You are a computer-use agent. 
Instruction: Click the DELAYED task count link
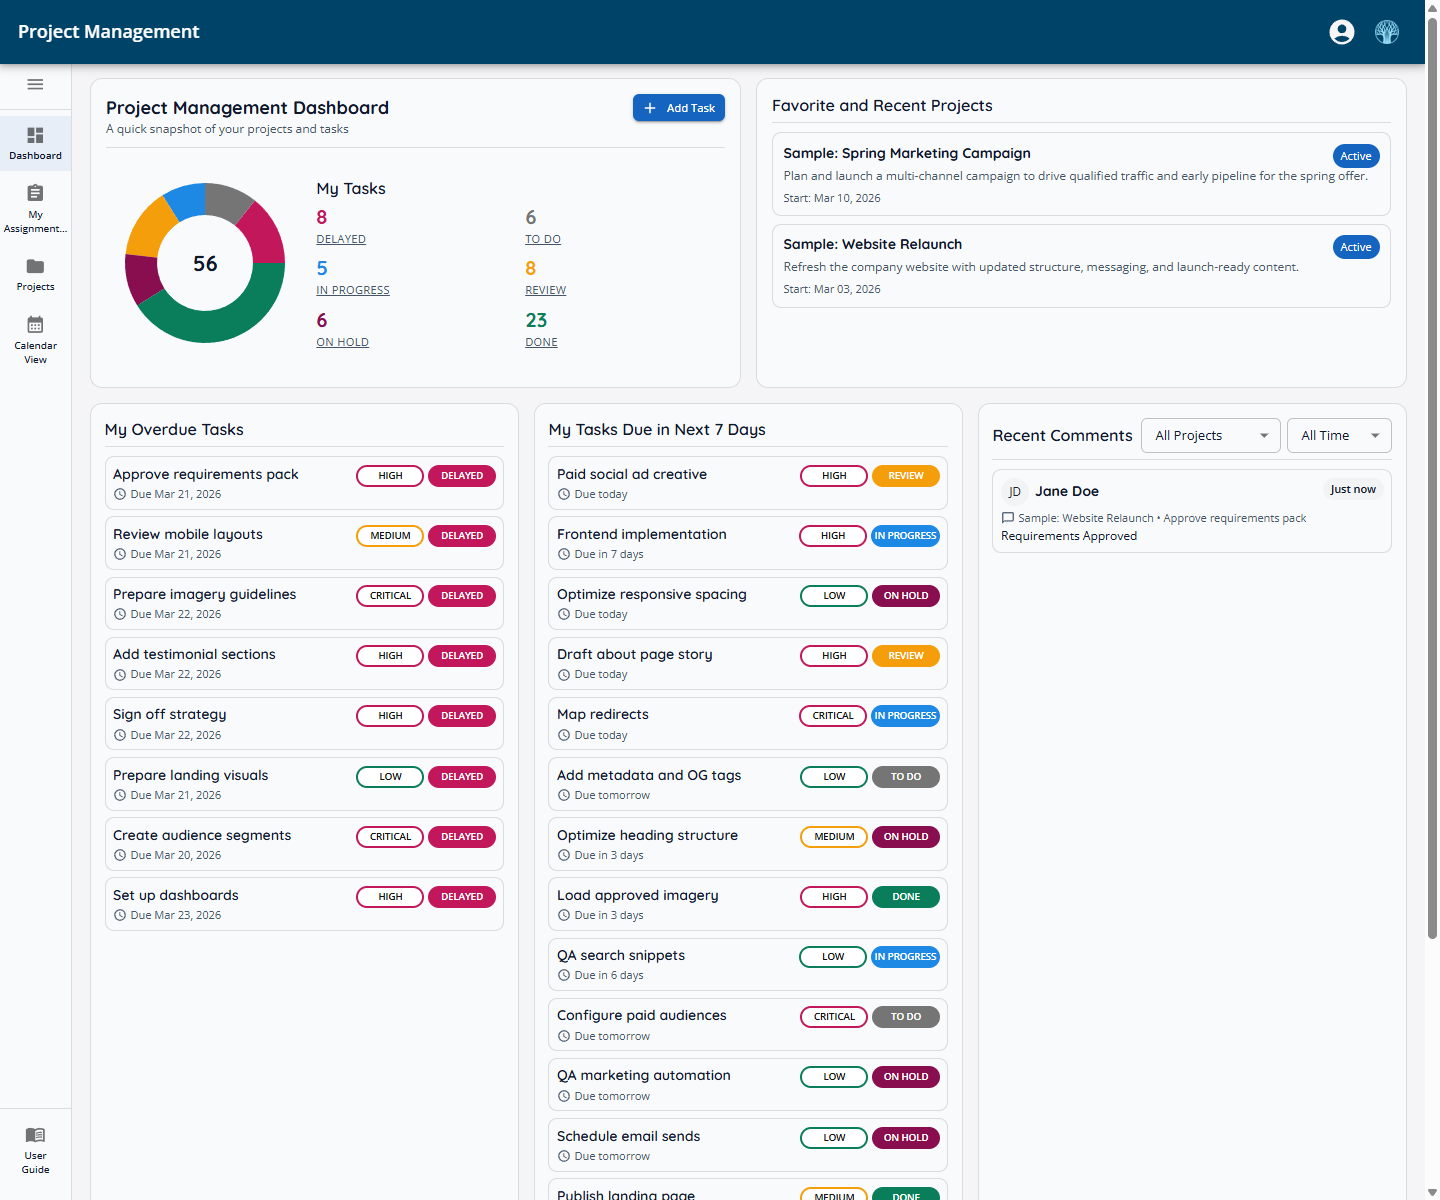[341, 239]
